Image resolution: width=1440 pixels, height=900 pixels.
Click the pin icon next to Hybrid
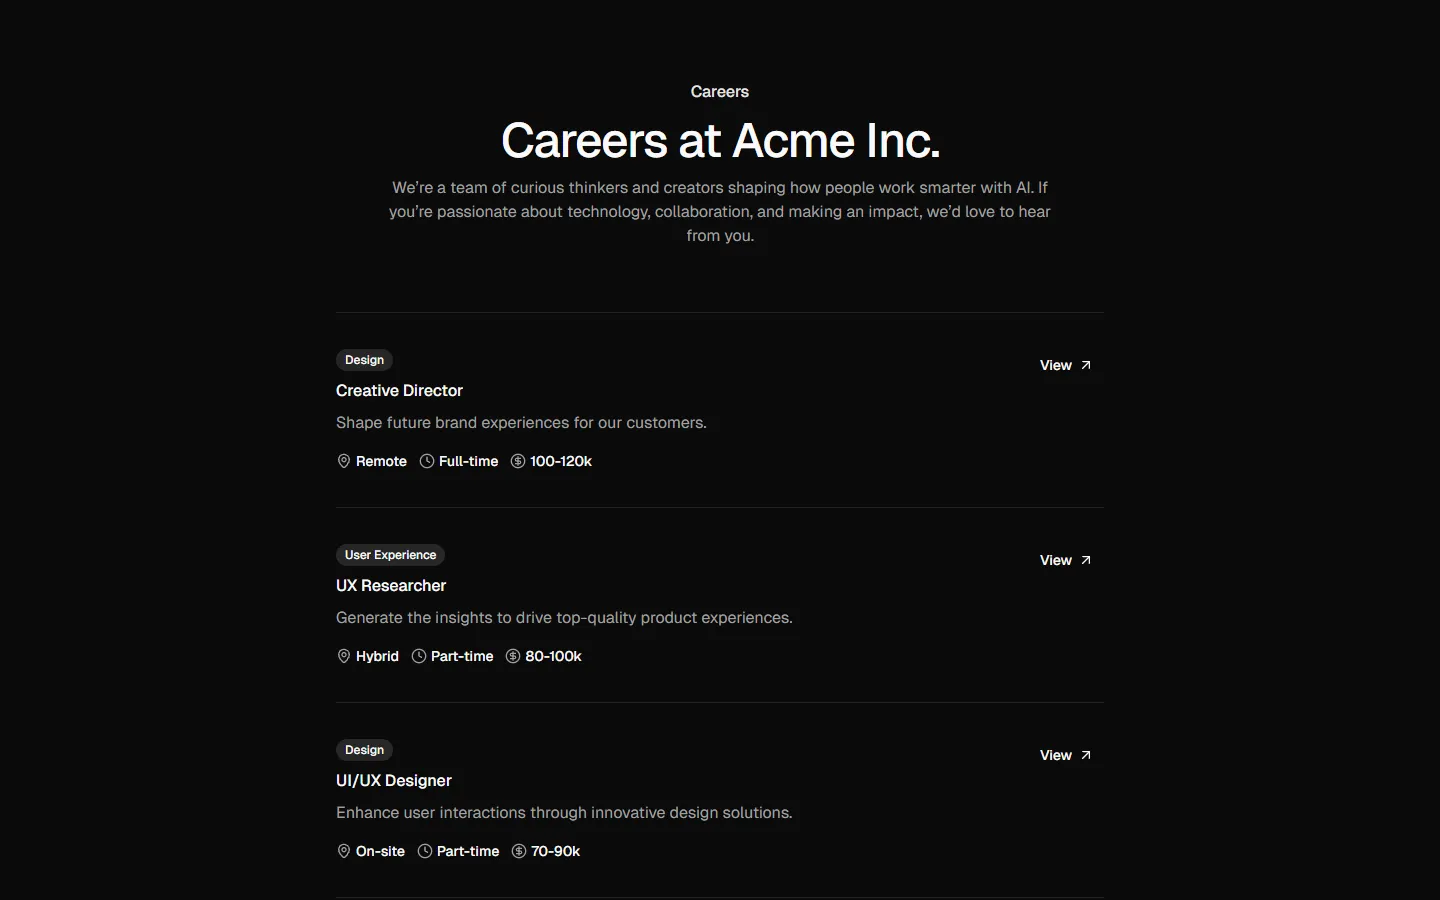(x=343, y=656)
